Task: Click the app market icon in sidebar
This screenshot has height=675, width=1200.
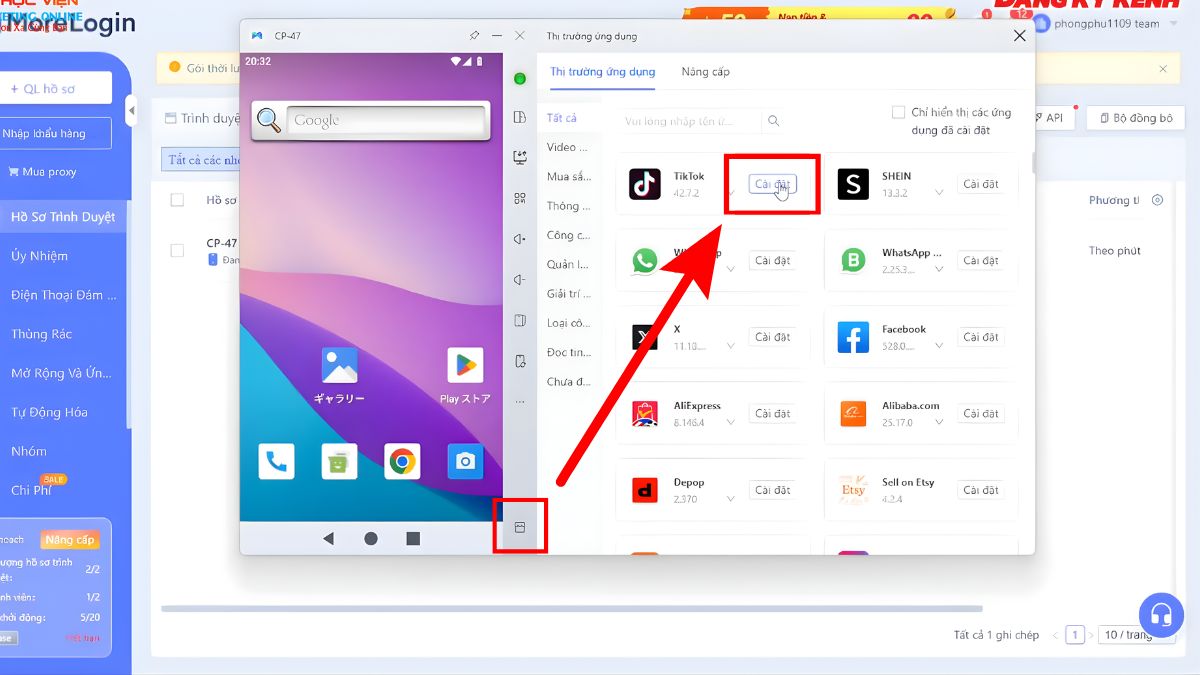Action: click(520, 527)
